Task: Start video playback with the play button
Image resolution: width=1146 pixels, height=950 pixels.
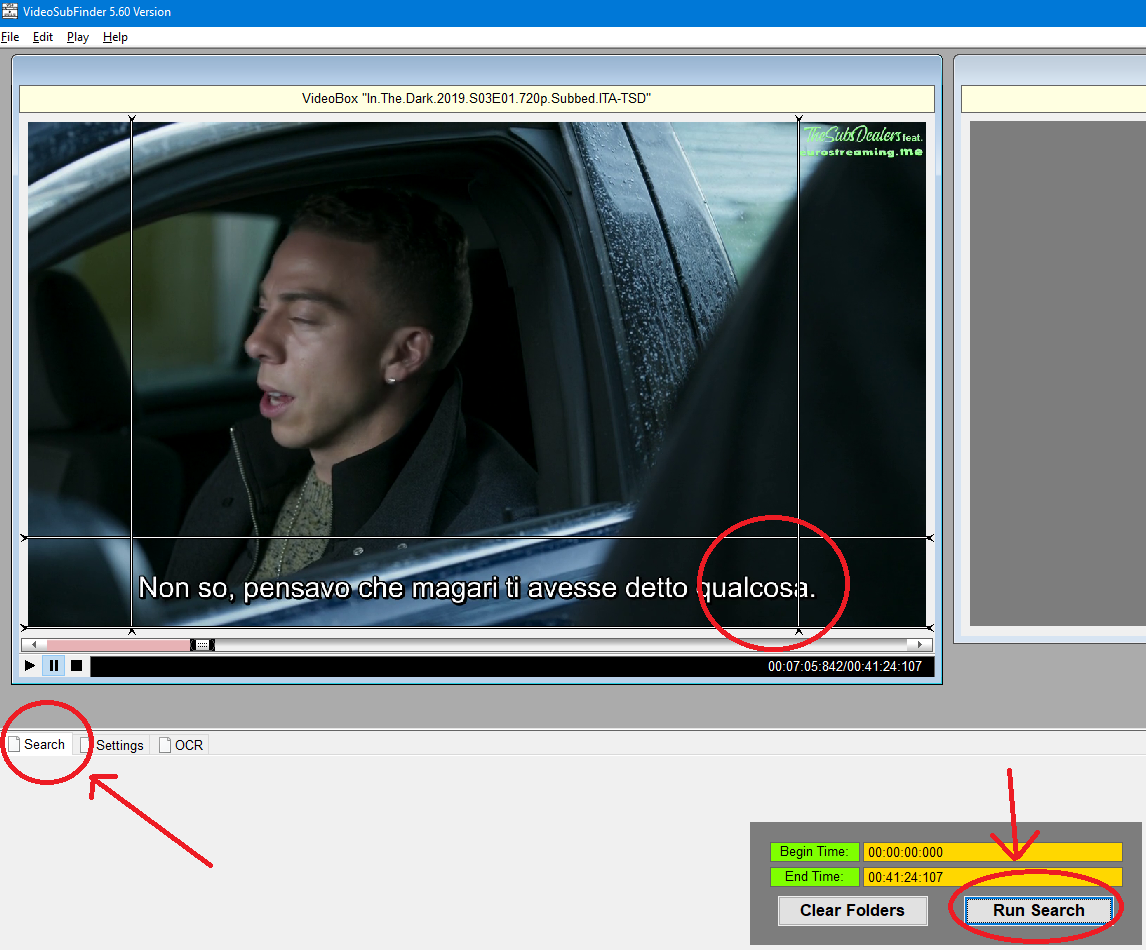Action: (30, 666)
